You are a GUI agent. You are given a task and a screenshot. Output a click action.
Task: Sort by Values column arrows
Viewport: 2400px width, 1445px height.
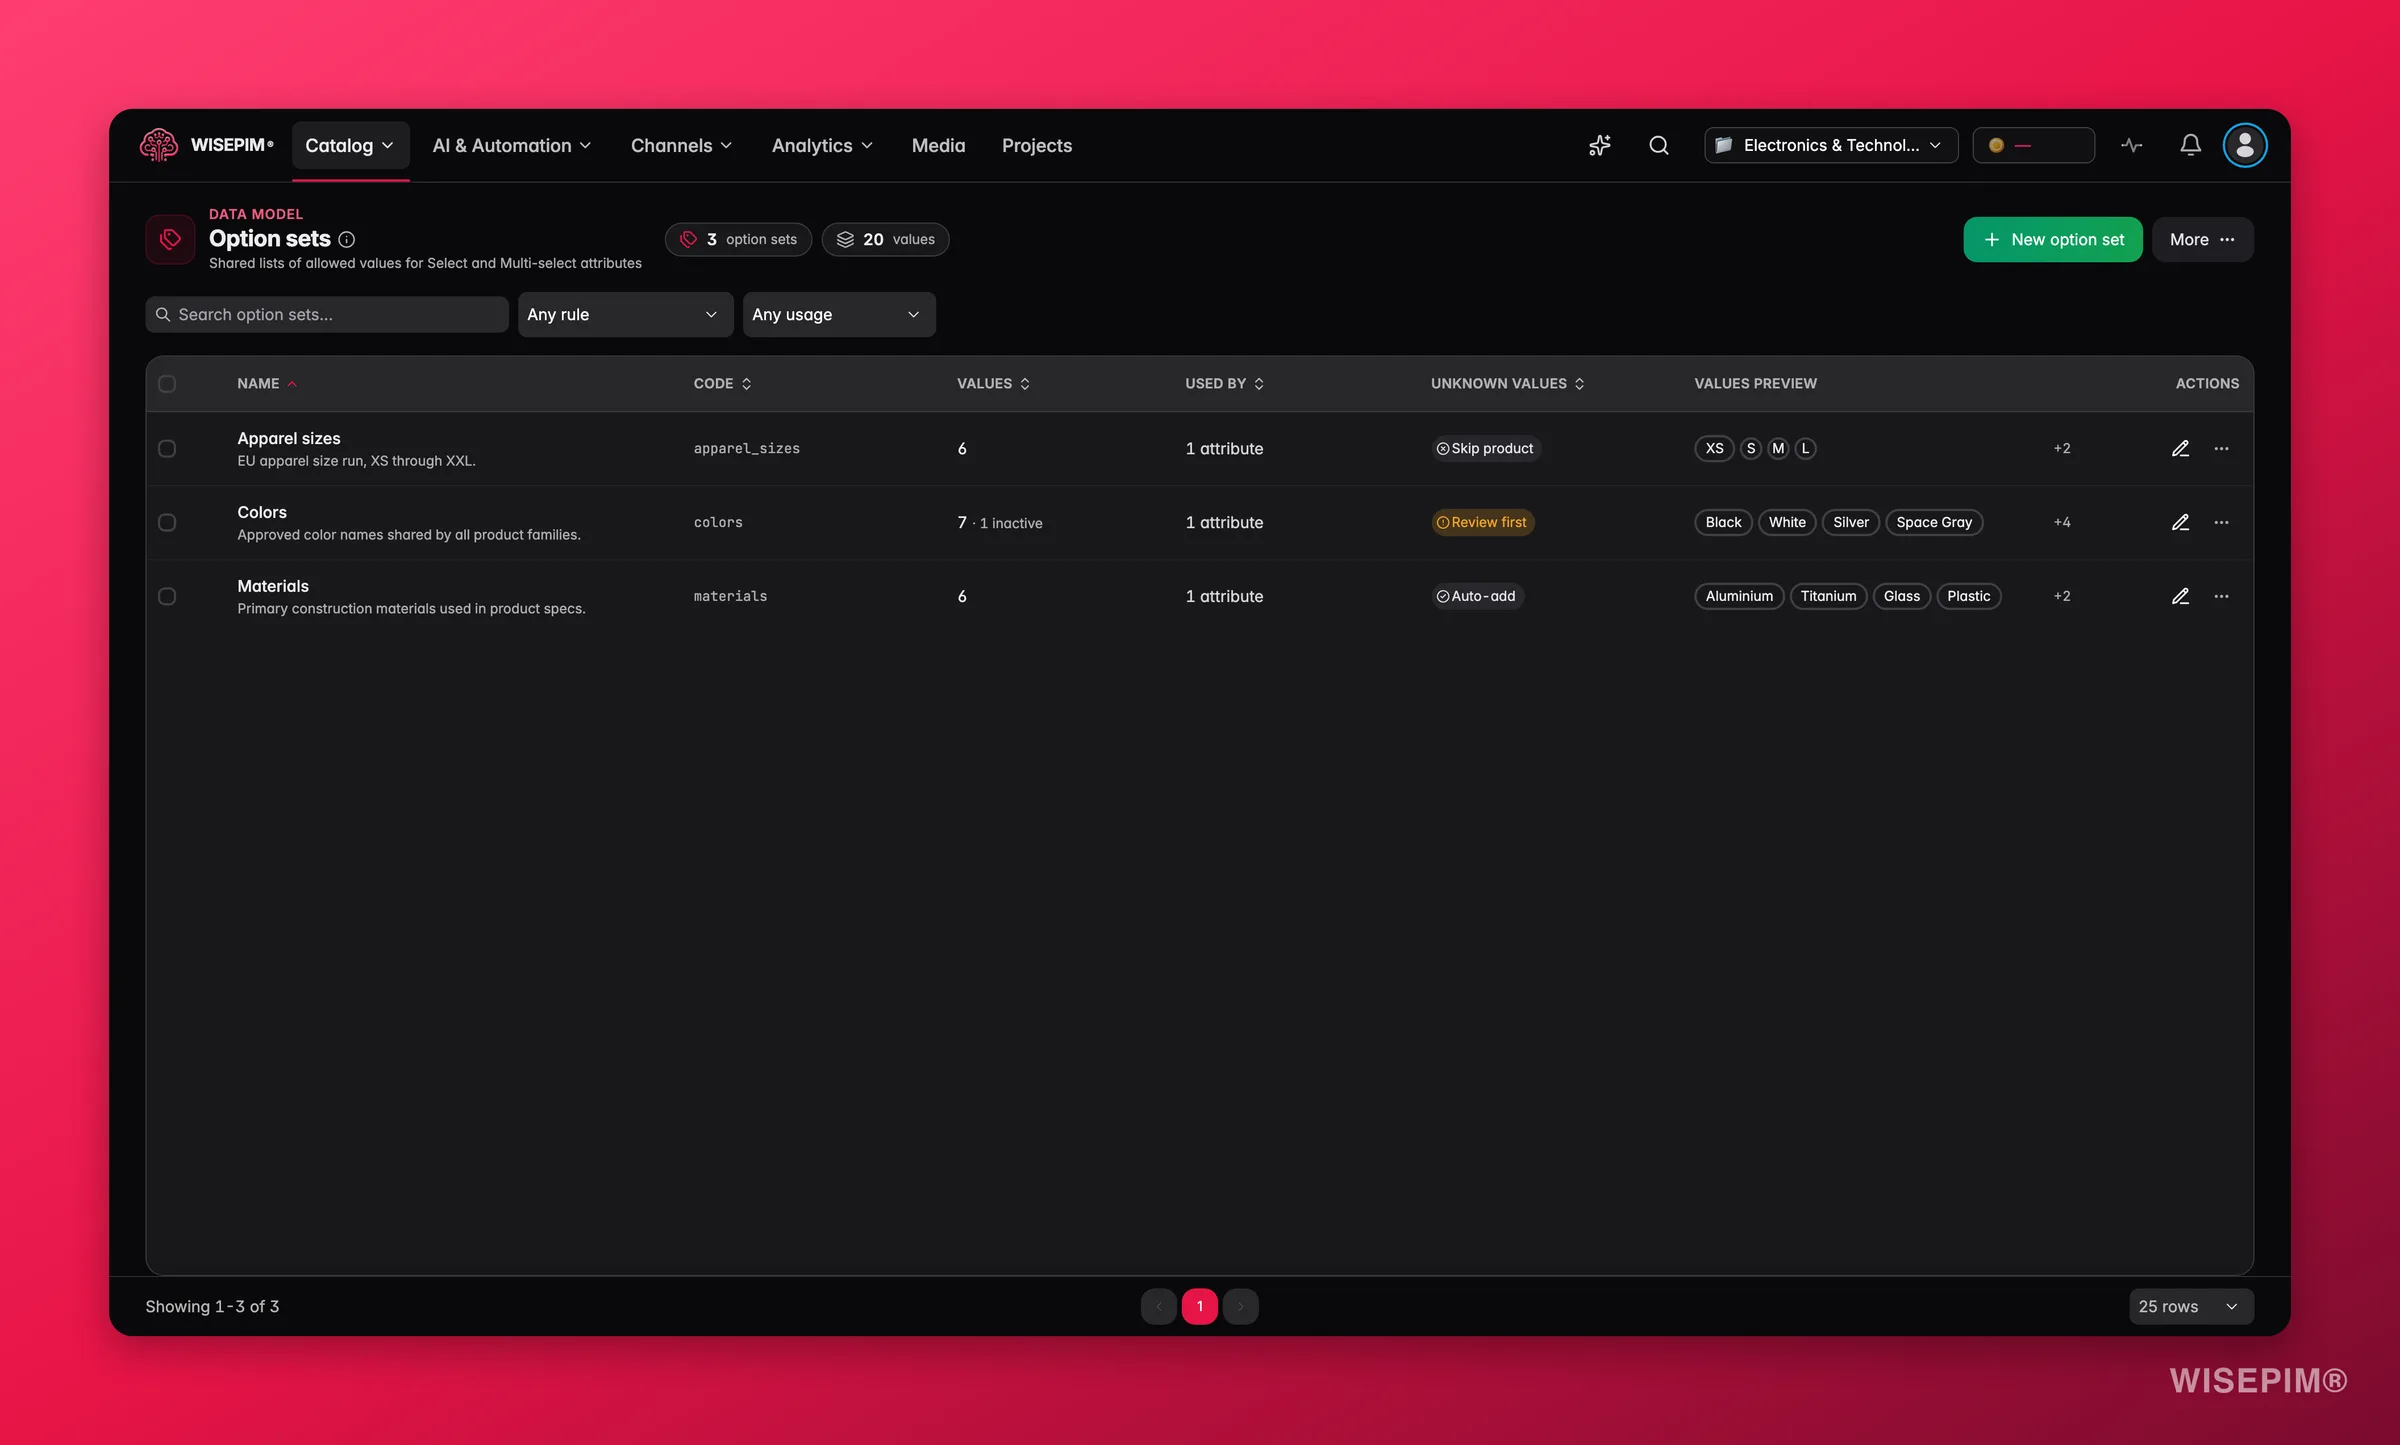pos(1025,384)
